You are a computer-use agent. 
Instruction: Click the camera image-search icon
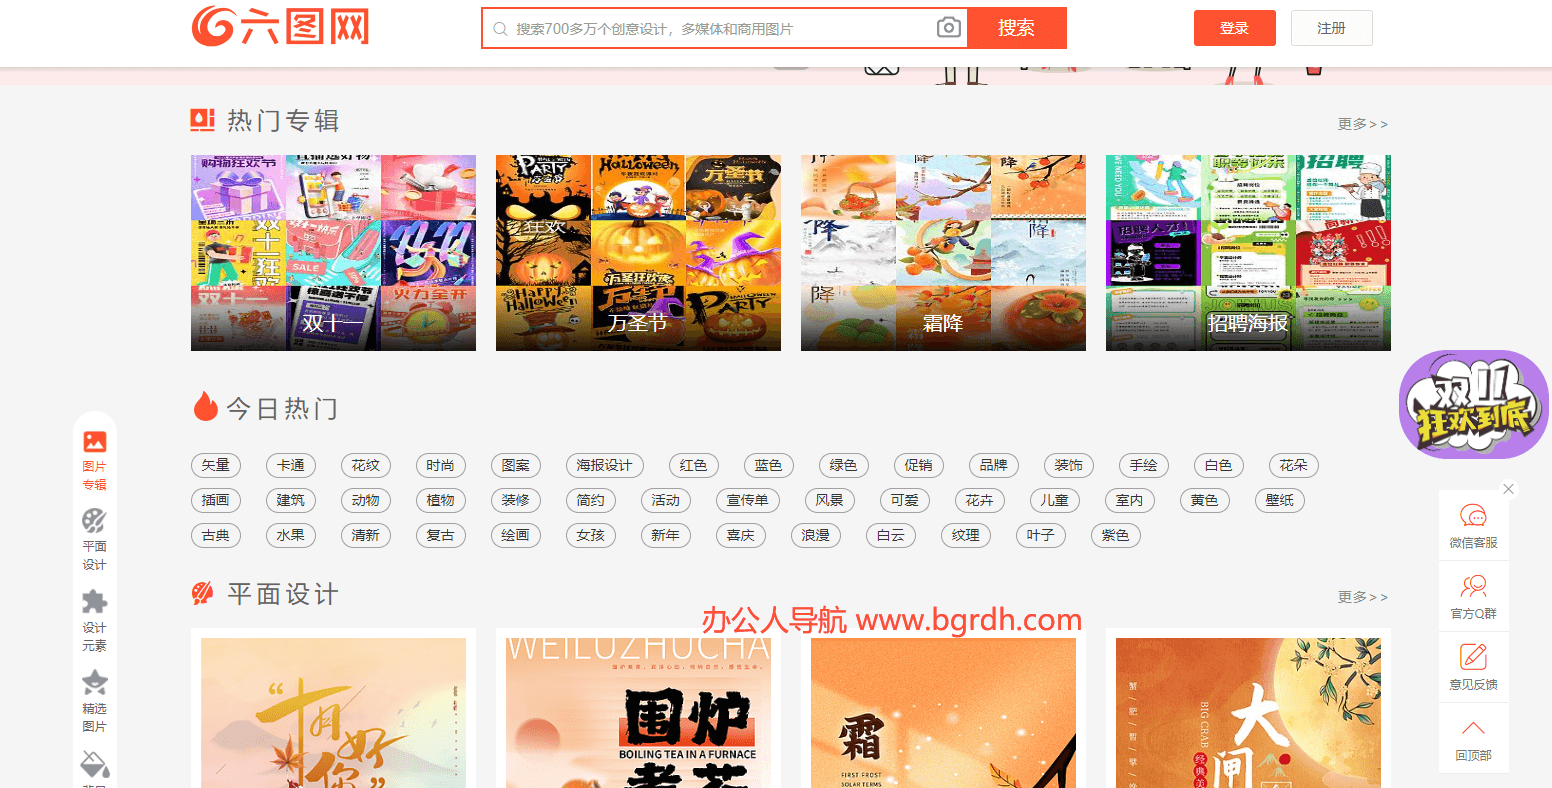(948, 28)
